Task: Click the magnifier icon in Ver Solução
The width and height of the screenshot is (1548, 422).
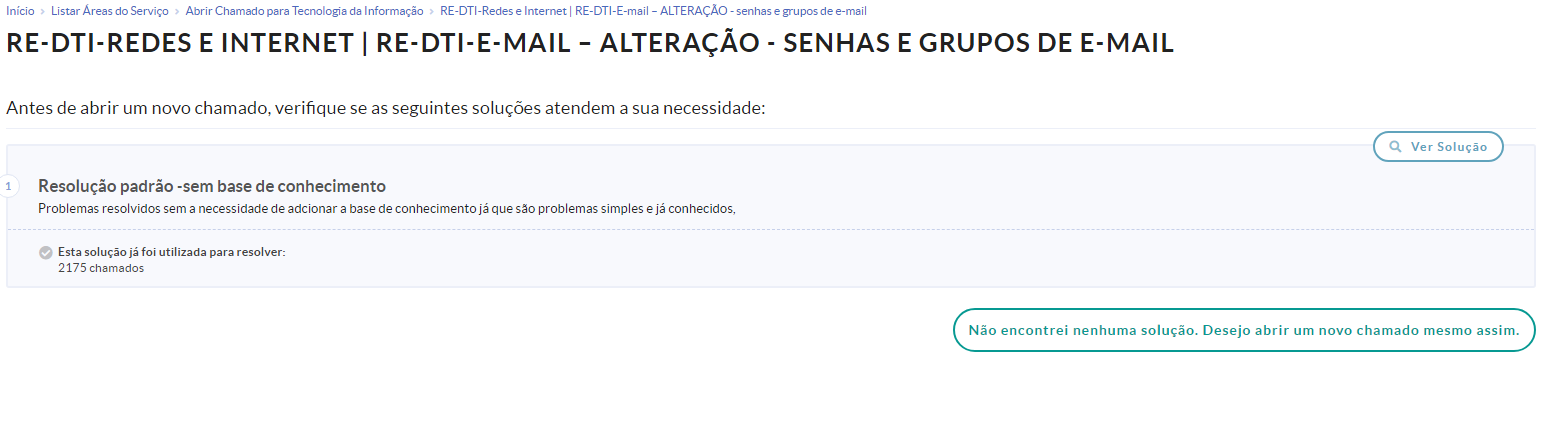Action: [1395, 147]
